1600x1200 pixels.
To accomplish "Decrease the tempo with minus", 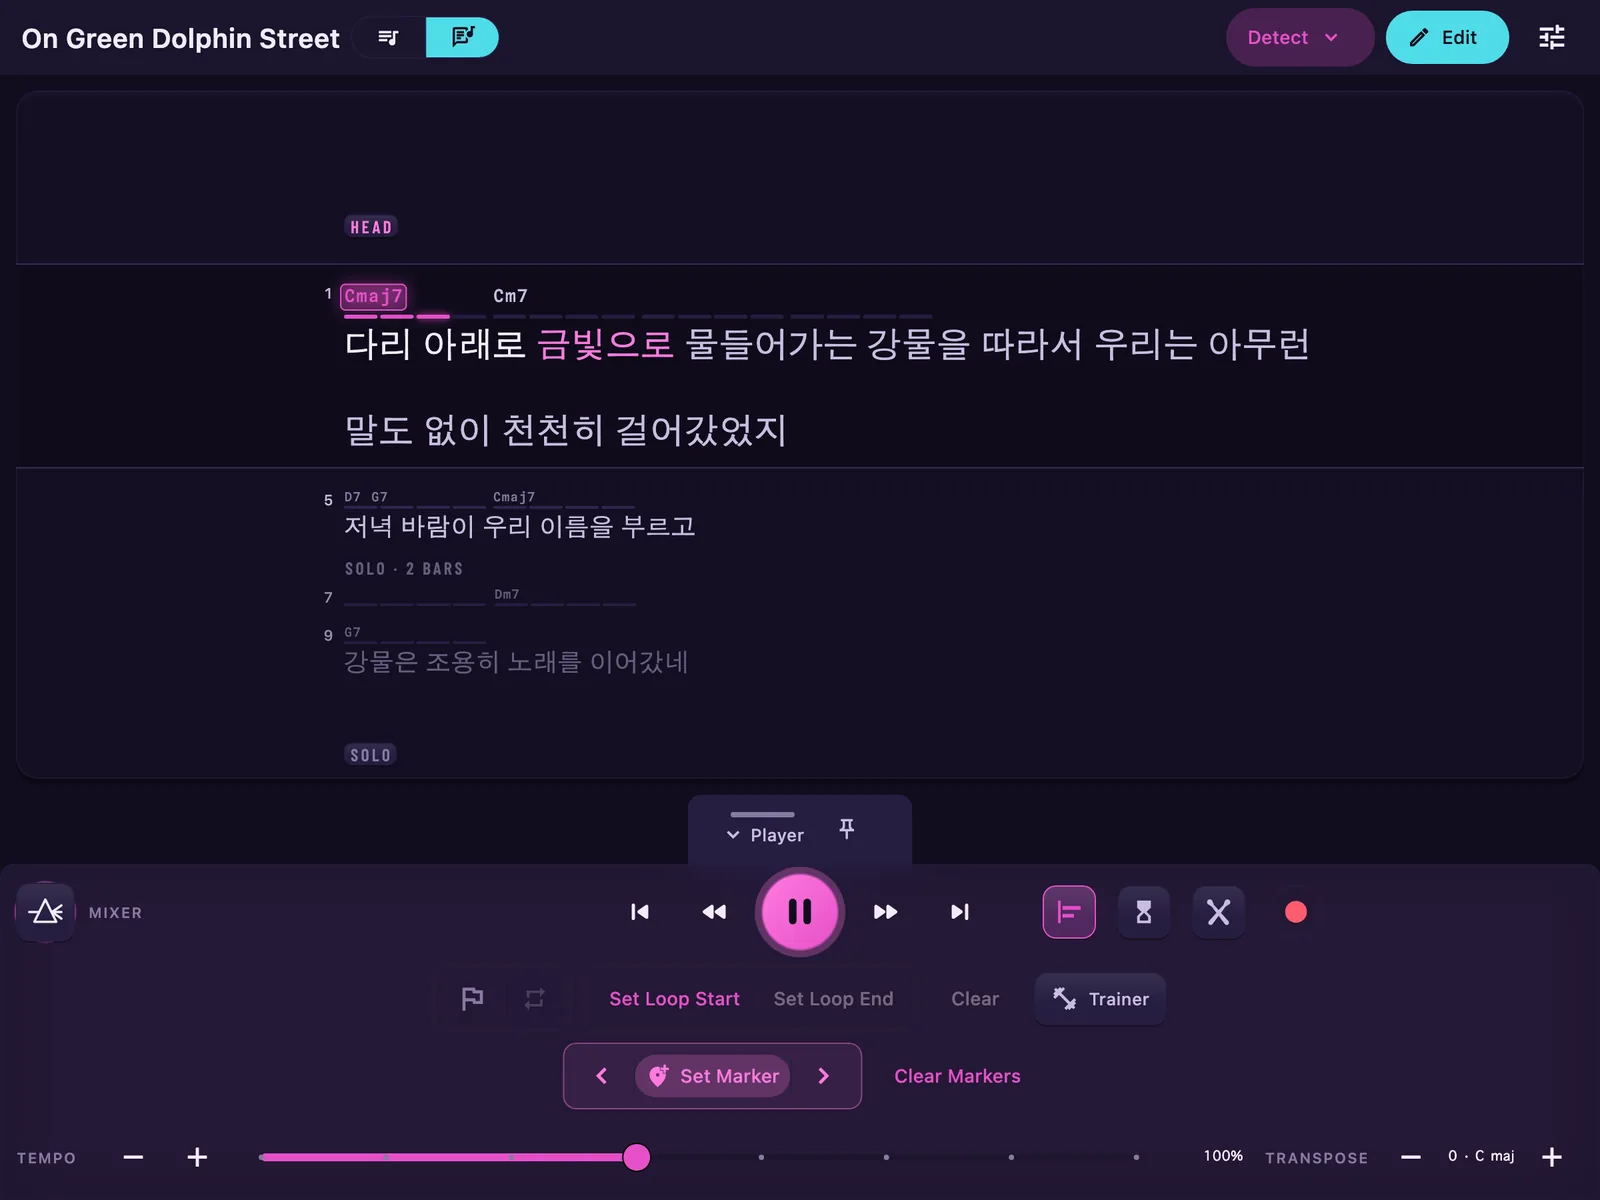I will point(133,1157).
